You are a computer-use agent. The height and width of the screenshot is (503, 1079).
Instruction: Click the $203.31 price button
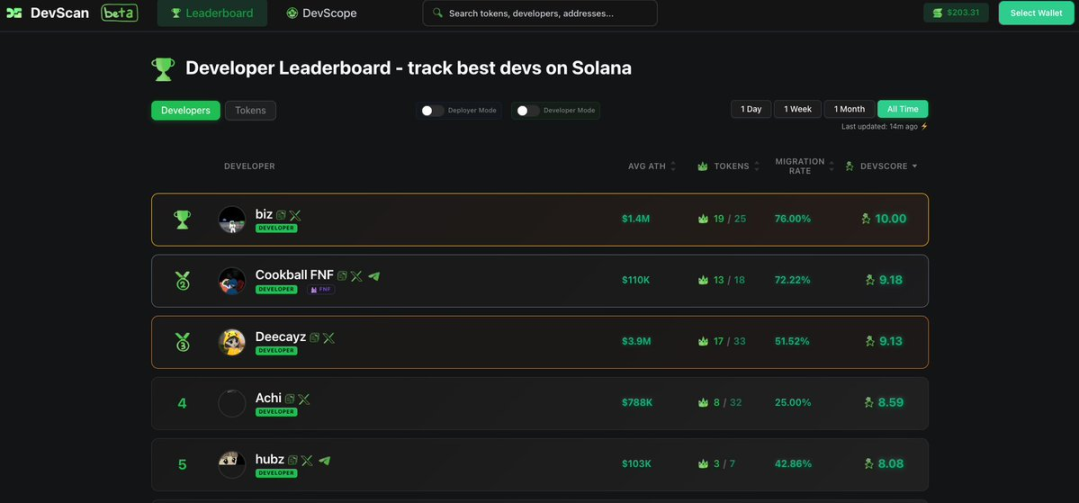(956, 13)
